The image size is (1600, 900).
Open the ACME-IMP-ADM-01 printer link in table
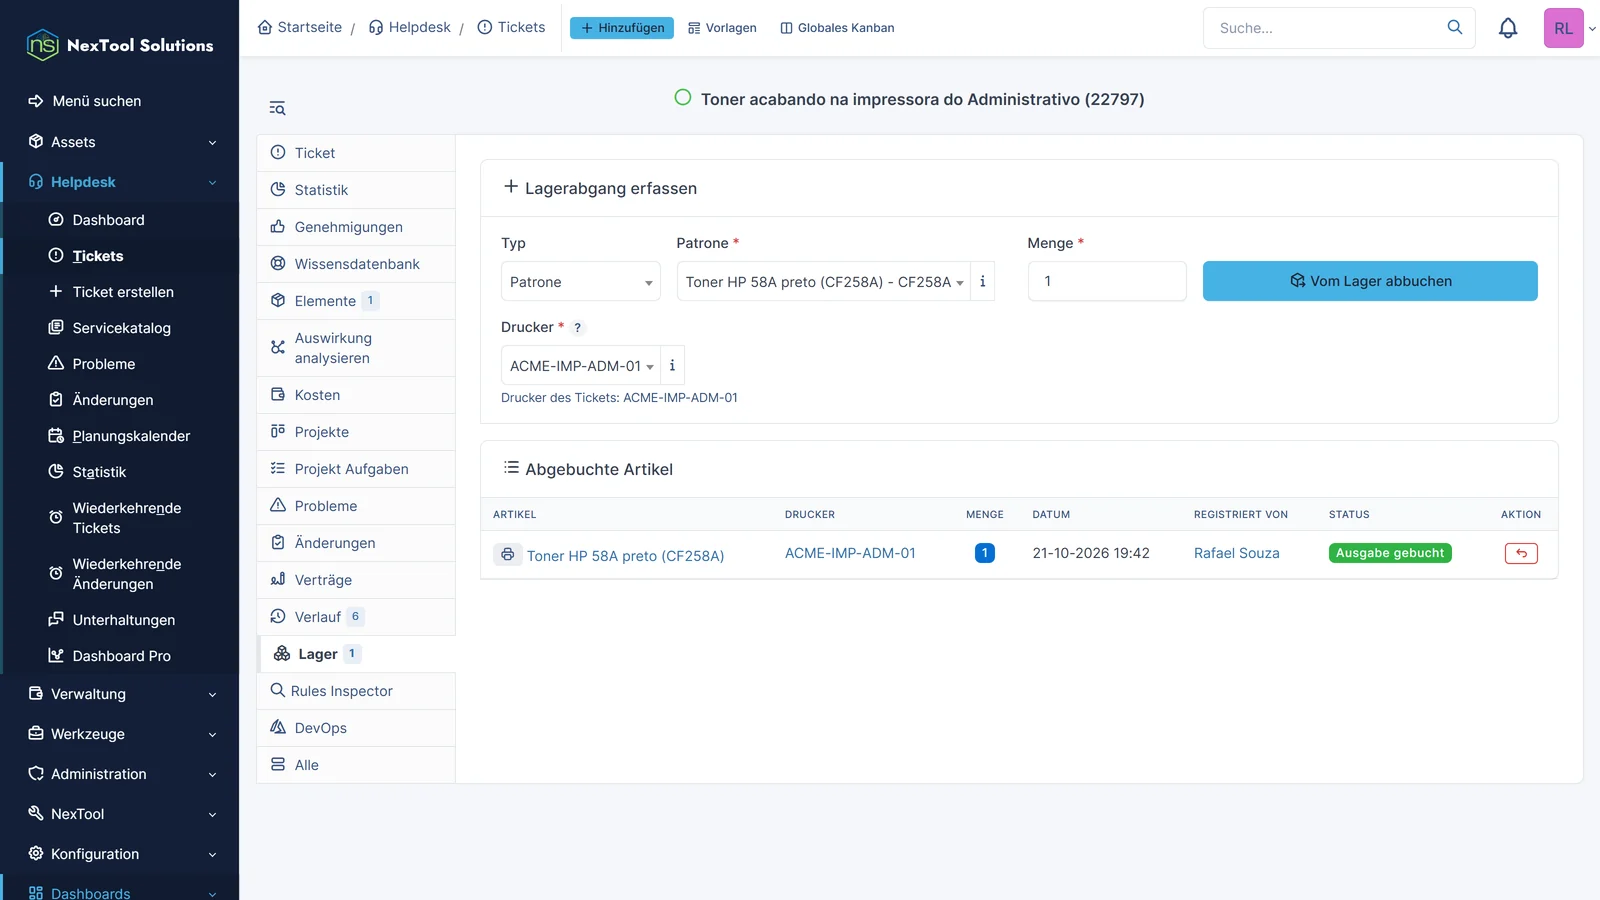pyautogui.click(x=850, y=553)
